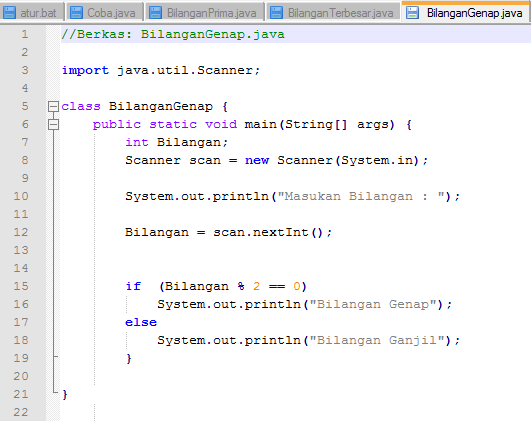Click the closing brace on line 21

pyautogui.click(x=65, y=394)
